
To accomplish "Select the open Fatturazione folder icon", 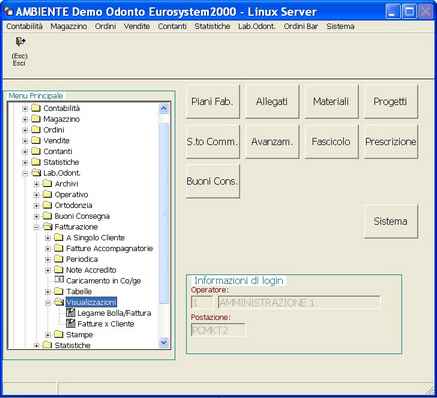I will coord(47,227).
